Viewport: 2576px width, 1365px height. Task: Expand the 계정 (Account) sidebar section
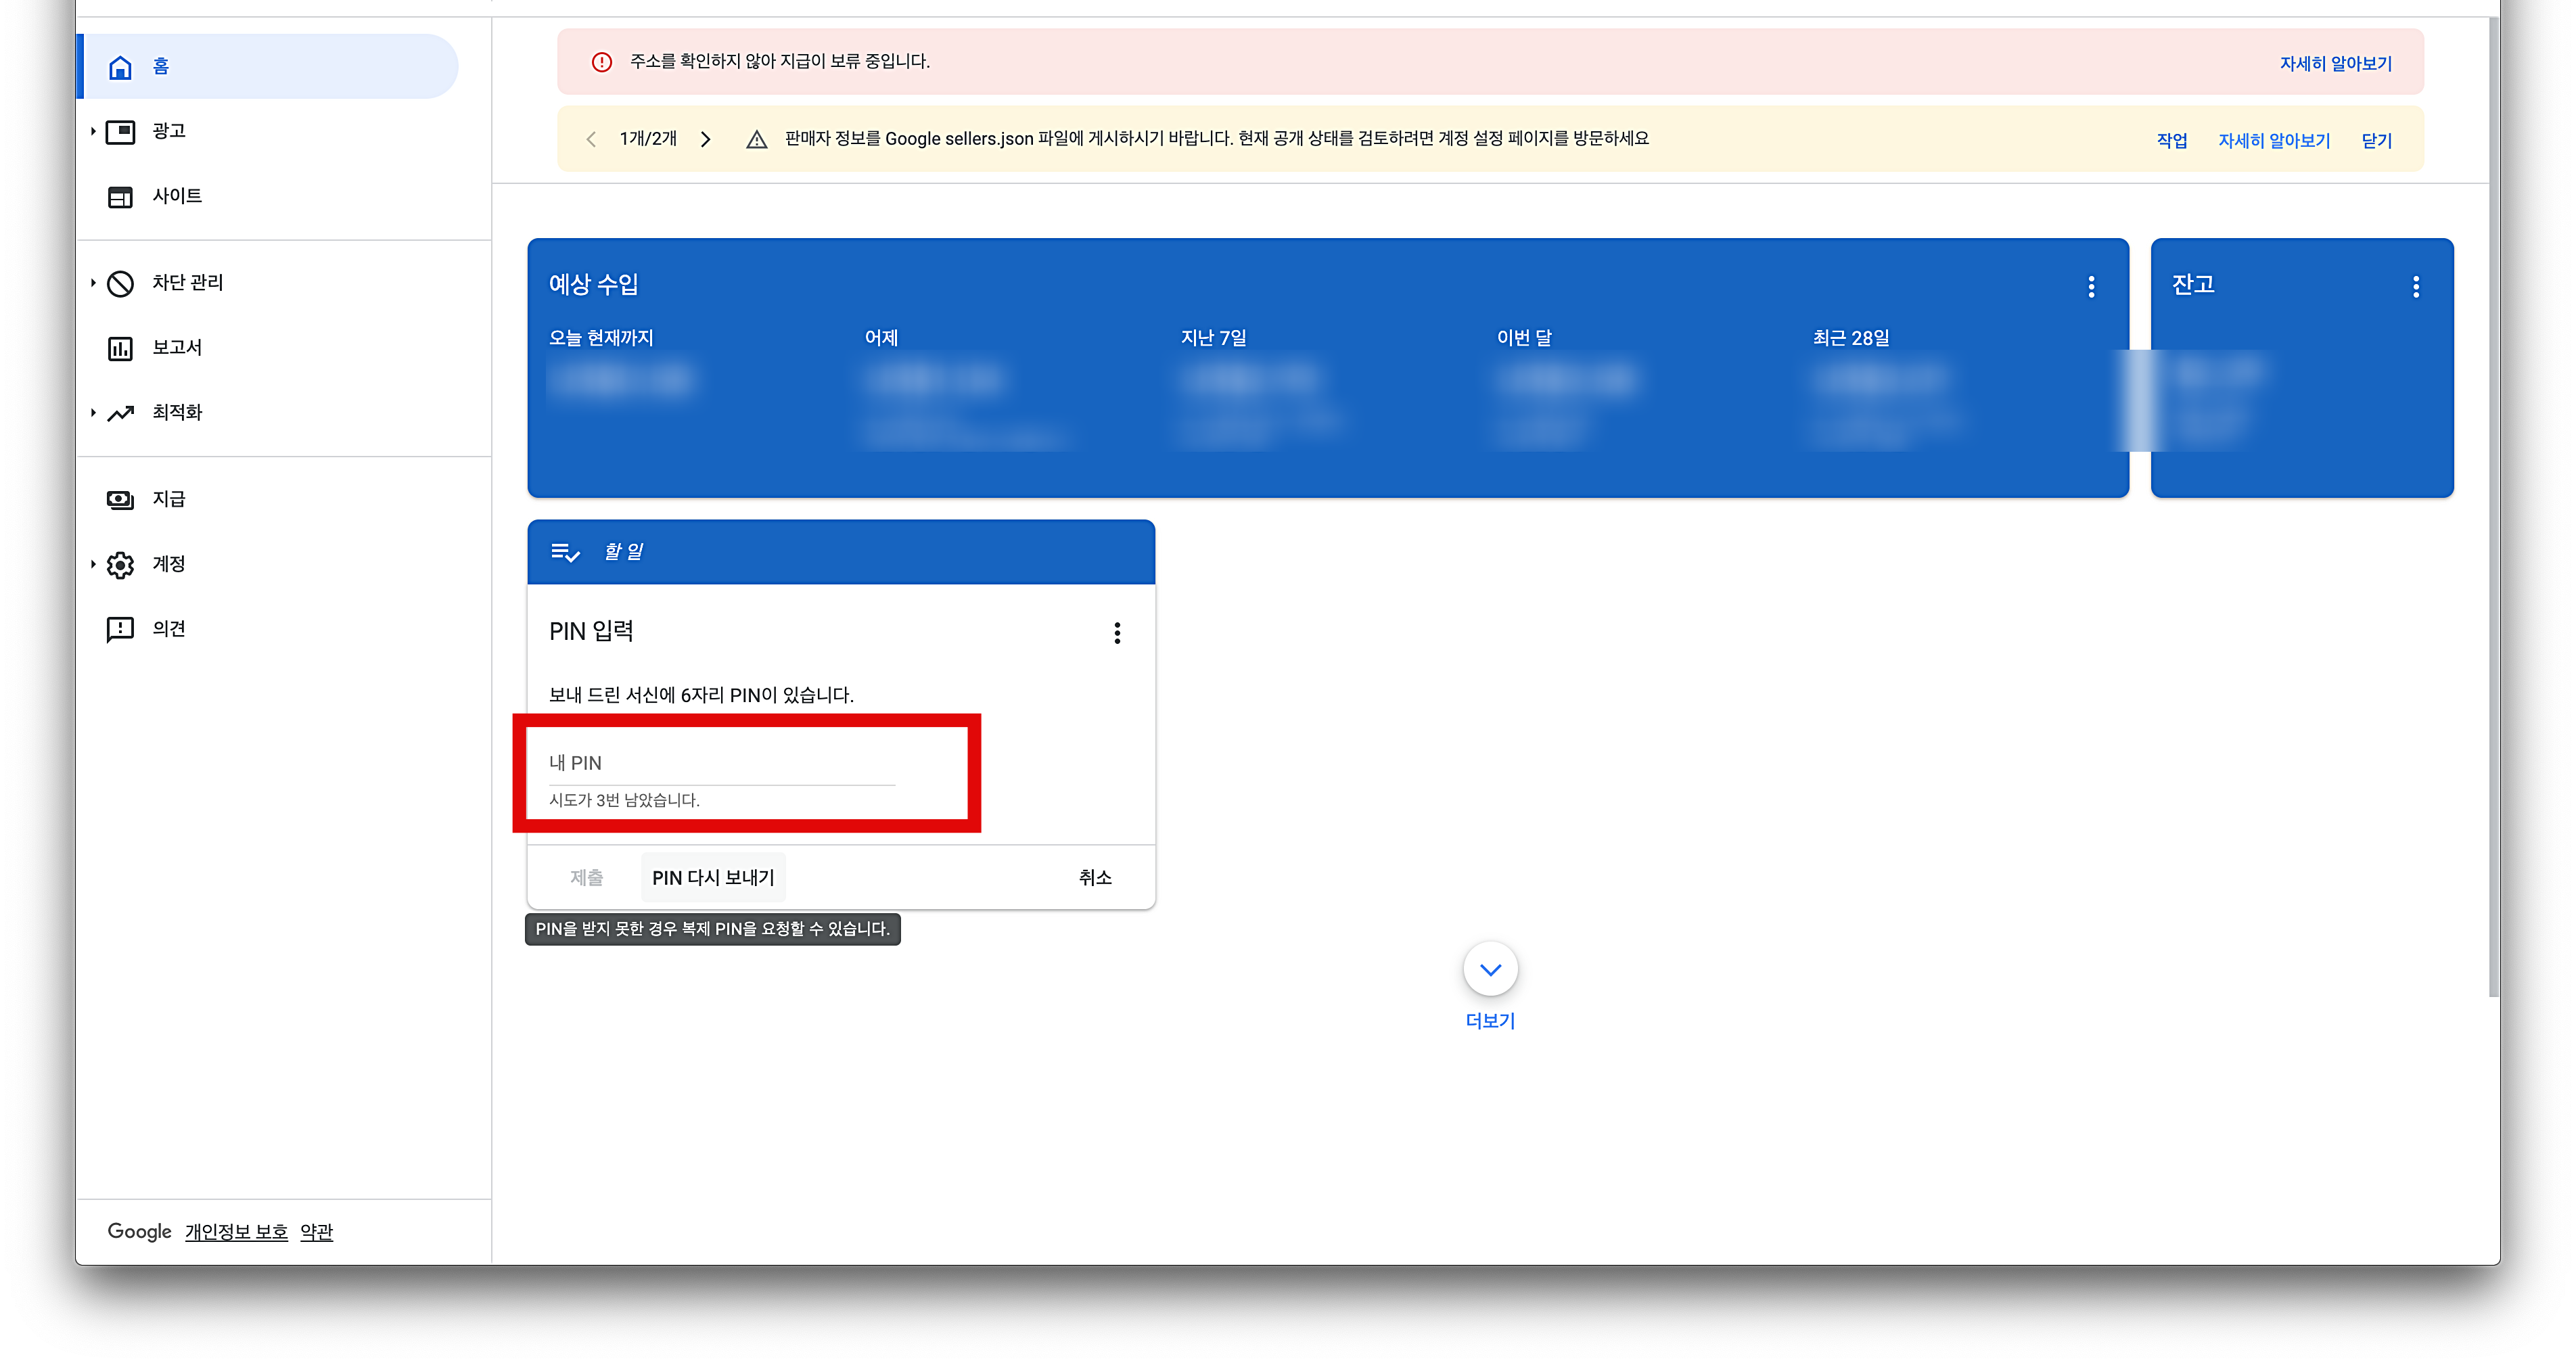(93, 564)
